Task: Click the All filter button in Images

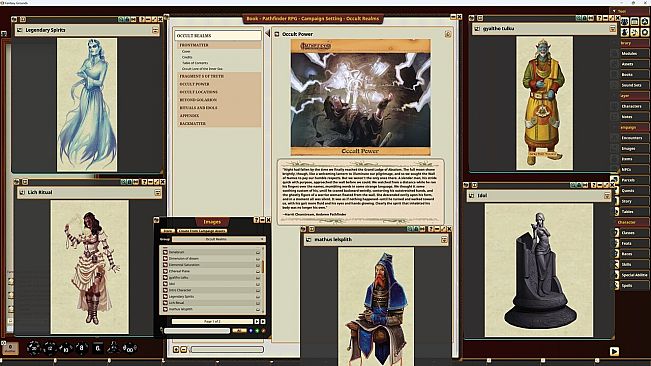Action: (239, 331)
